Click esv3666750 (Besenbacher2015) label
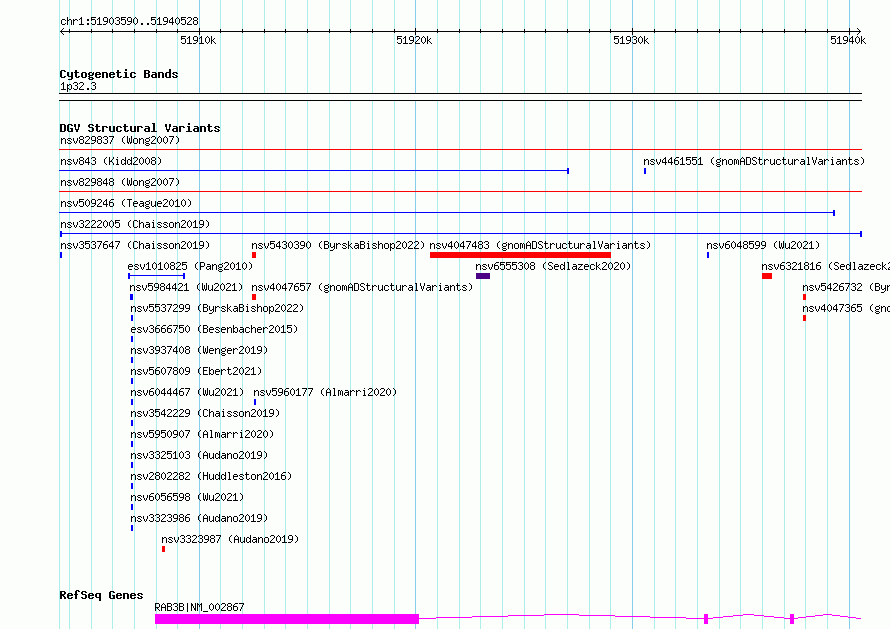Screen dimensions: 890x629 click(214, 329)
